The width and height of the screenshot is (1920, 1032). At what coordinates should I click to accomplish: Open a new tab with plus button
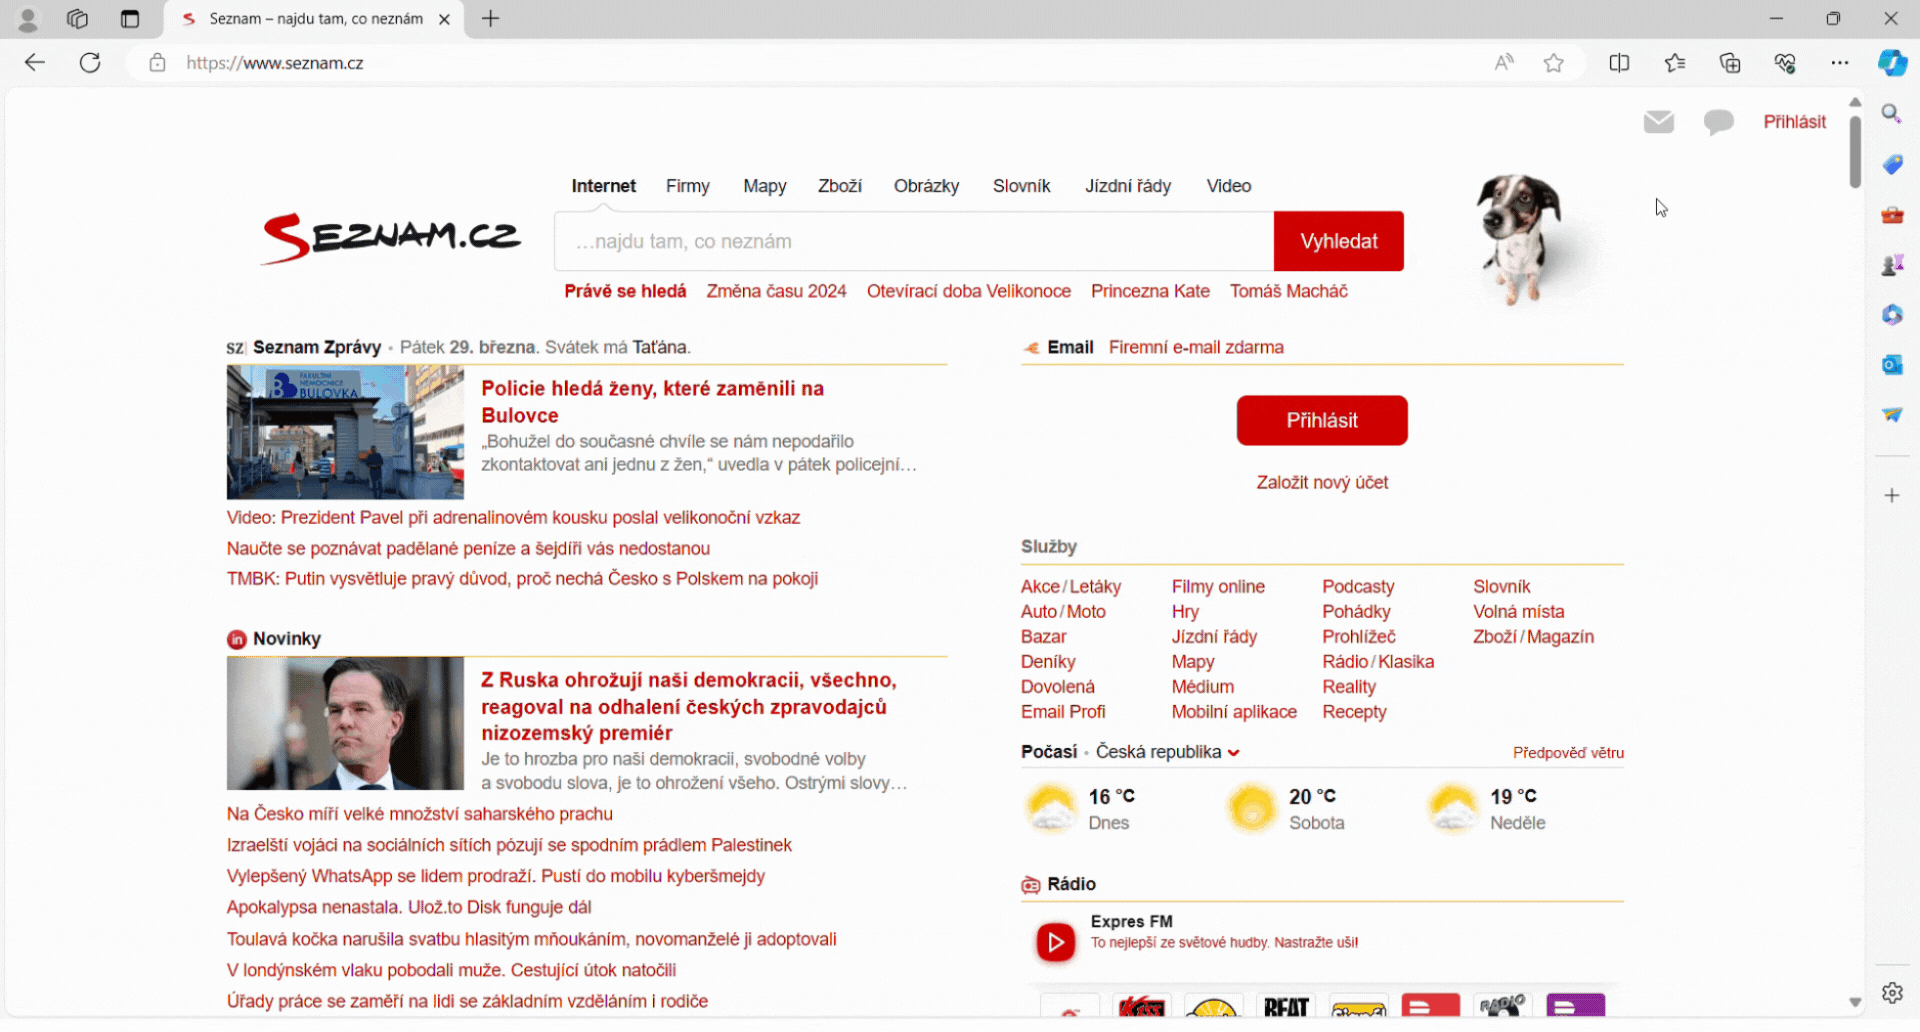click(x=490, y=19)
